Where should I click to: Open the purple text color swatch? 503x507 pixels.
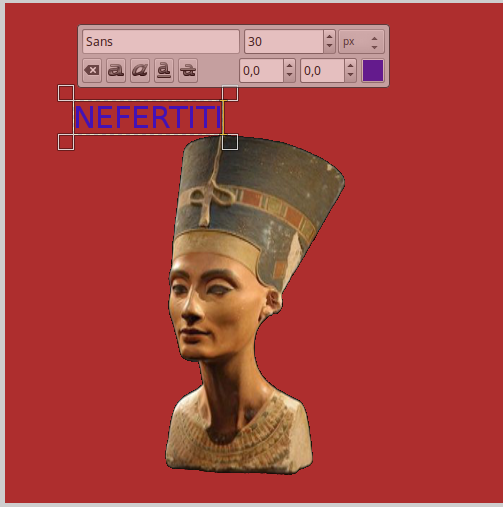pyautogui.click(x=373, y=71)
